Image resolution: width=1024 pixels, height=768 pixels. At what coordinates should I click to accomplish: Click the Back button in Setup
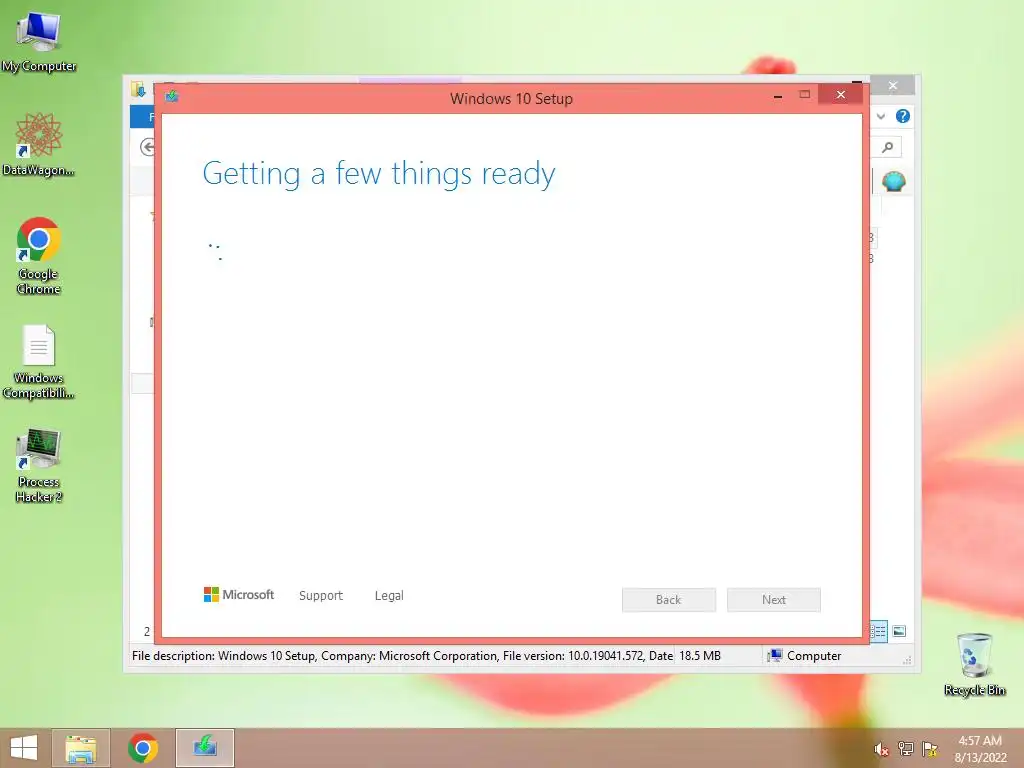669,600
